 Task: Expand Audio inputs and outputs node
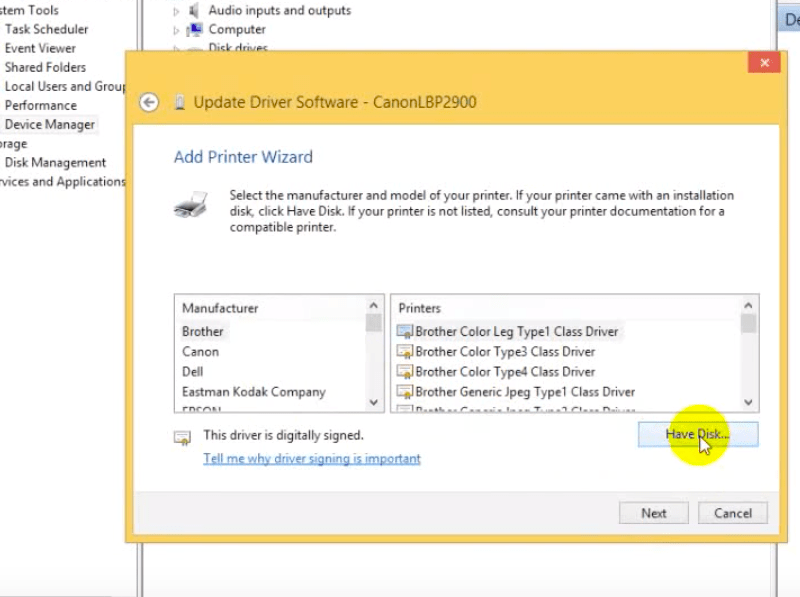coord(176,11)
